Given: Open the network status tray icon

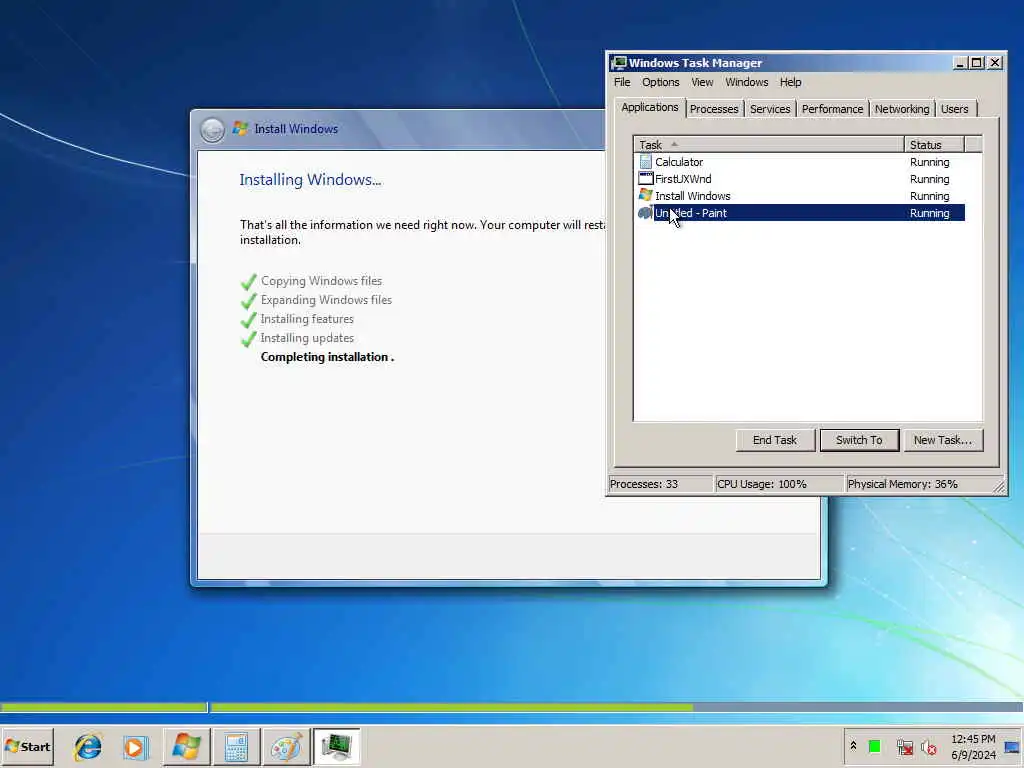Looking at the screenshot, I should tap(904, 746).
